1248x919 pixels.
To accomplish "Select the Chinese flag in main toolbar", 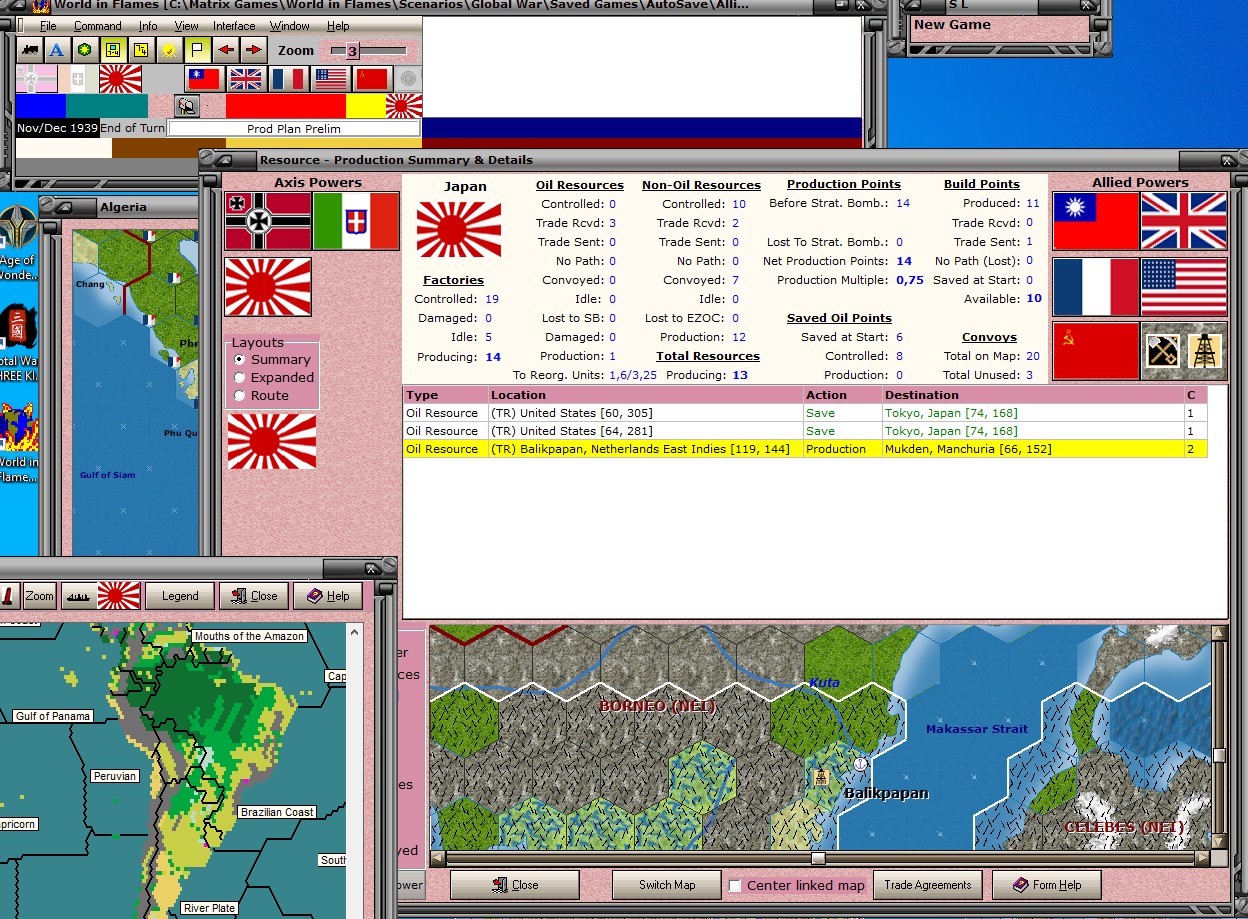I will pyautogui.click(x=204, y=79).
